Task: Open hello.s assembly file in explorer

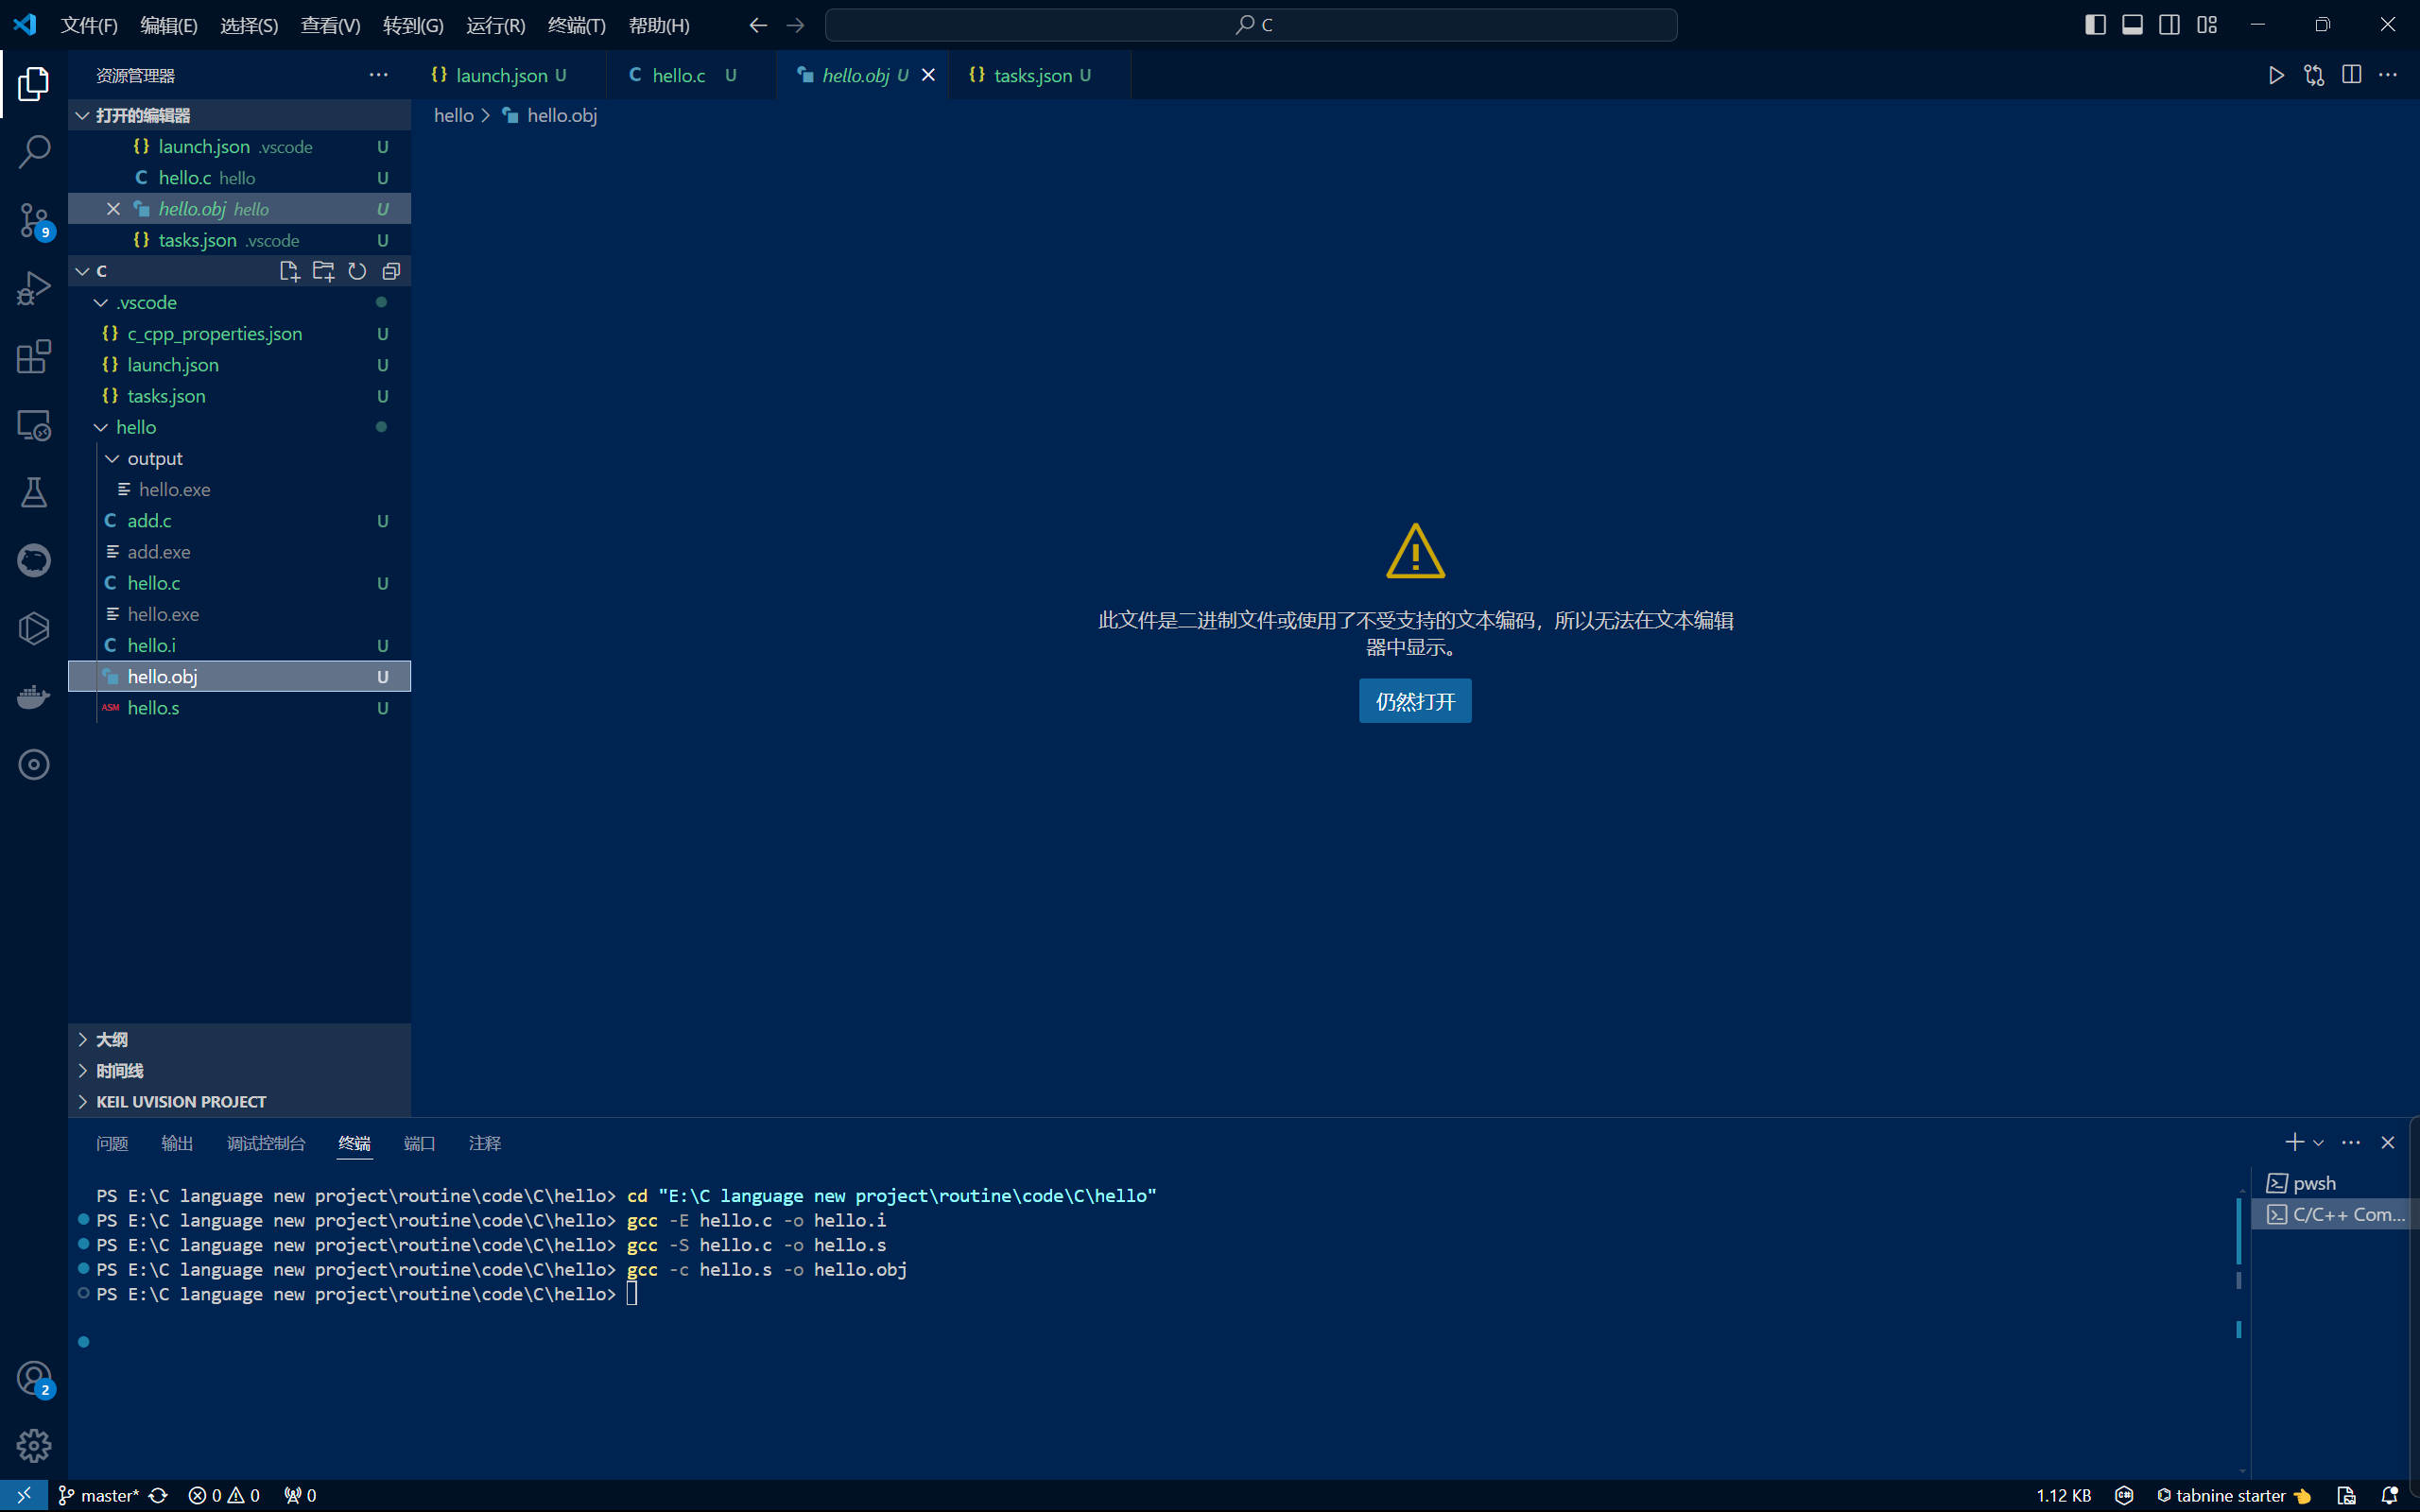Action: point(239,707)
